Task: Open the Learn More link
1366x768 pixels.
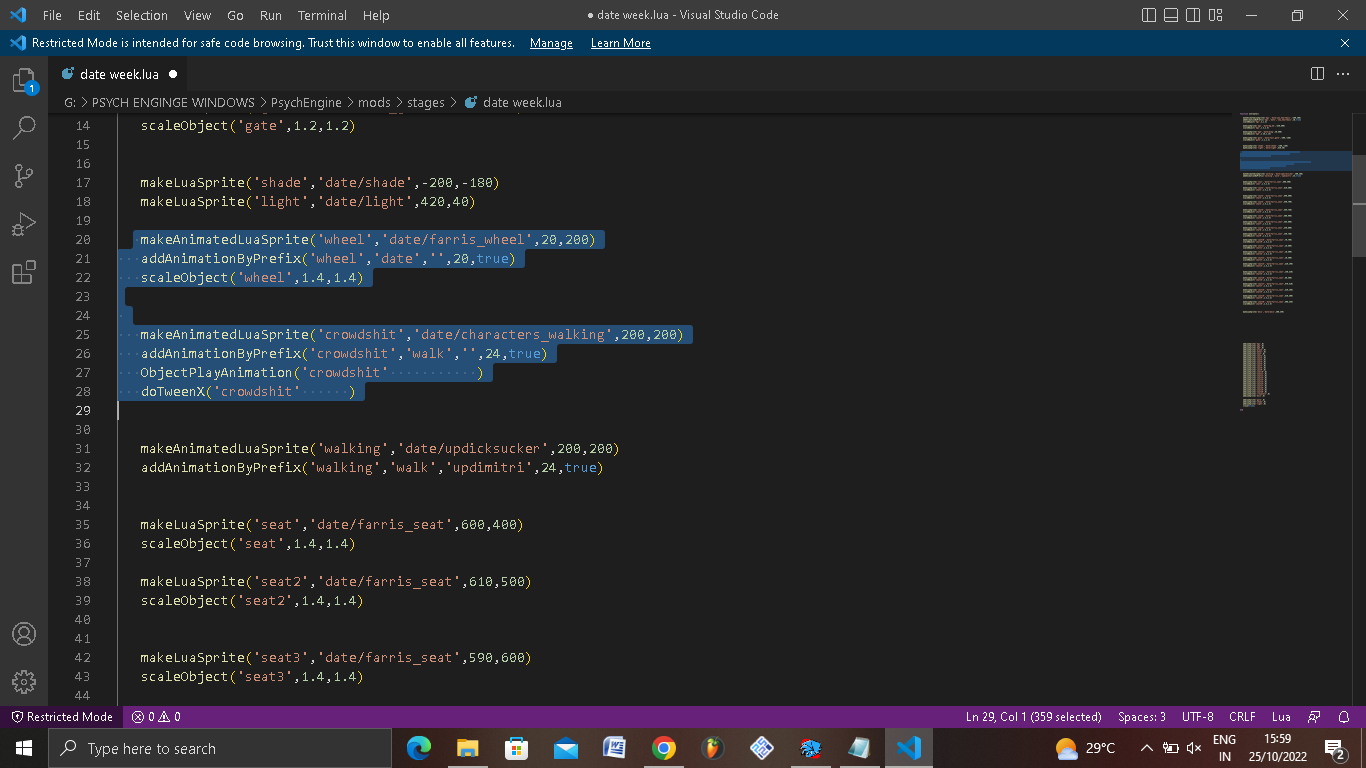Action: point(620,42)
